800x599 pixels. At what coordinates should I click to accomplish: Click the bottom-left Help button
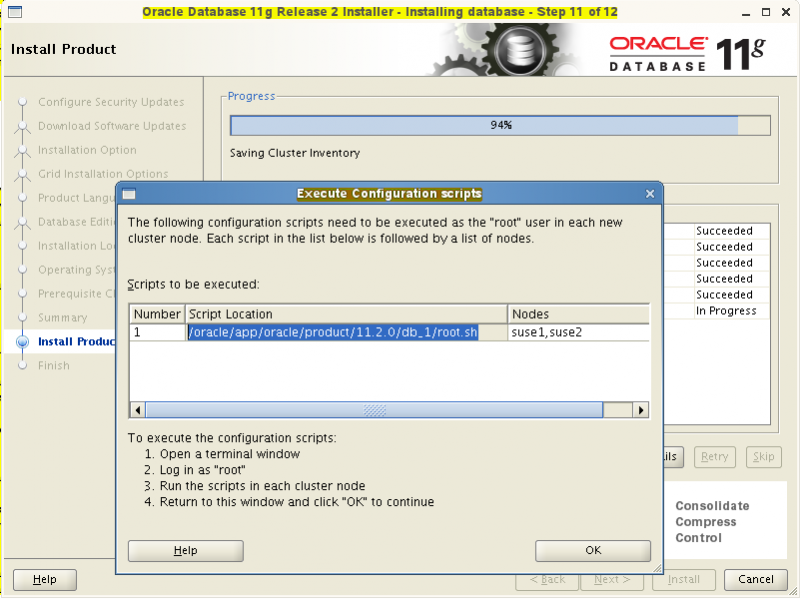coord(44,579)
